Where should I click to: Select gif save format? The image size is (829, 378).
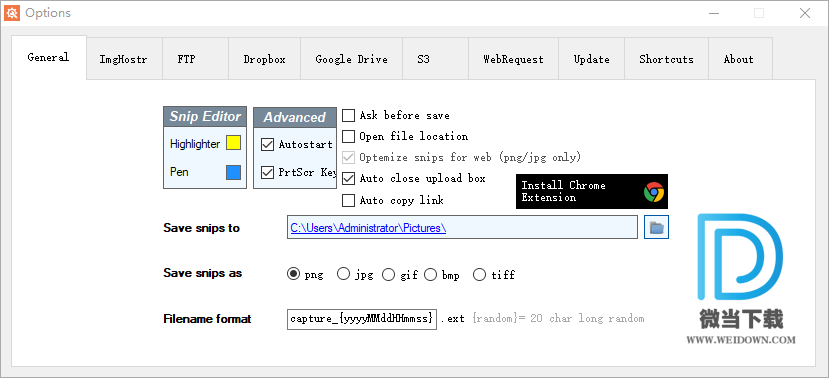[389, 274]
